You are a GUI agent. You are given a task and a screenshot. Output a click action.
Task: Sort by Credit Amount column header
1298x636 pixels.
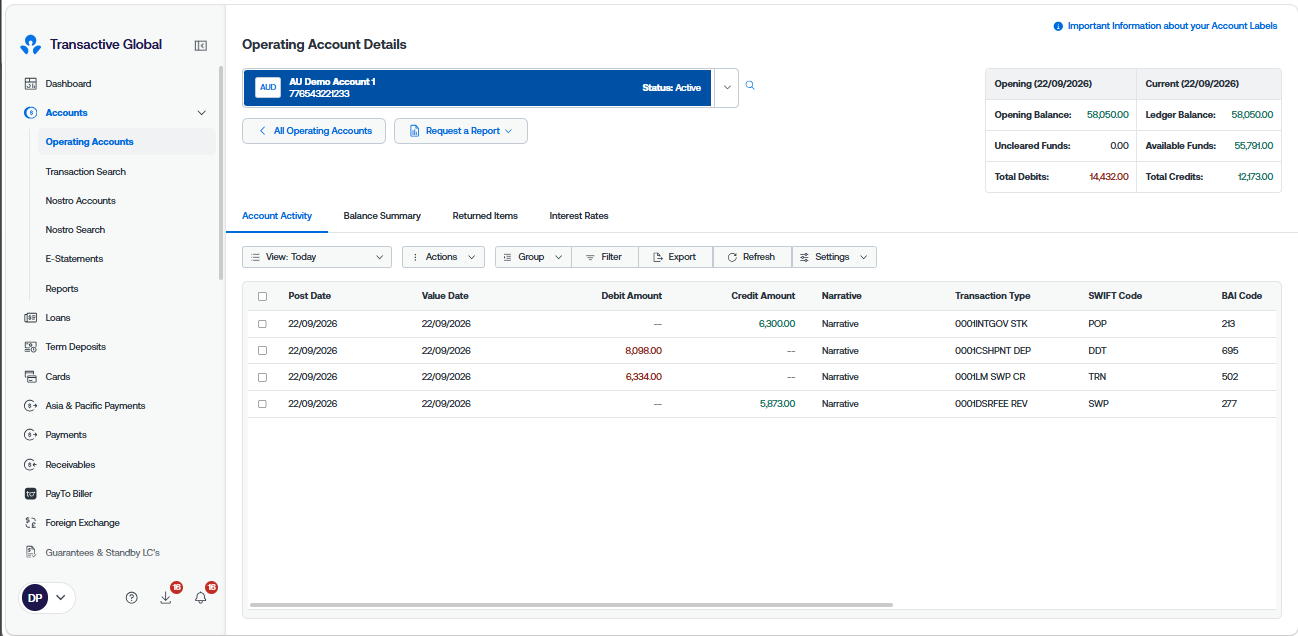click(763, 296)
